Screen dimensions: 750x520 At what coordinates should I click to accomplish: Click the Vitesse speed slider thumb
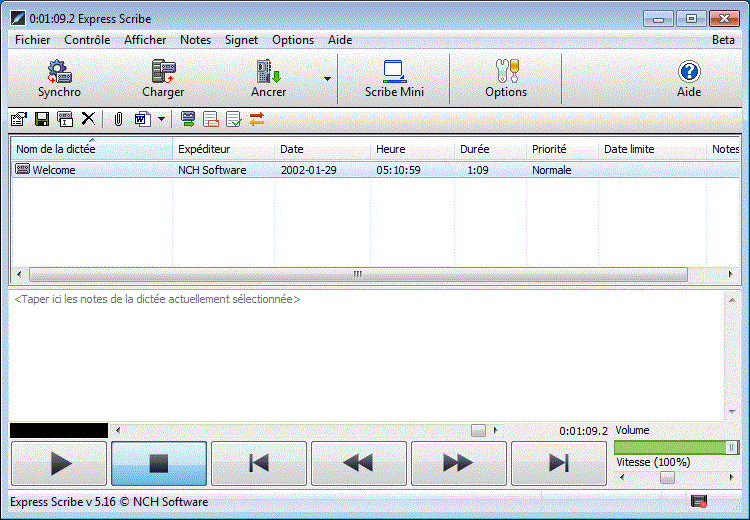pyautogui.click(x=667, y=477)
